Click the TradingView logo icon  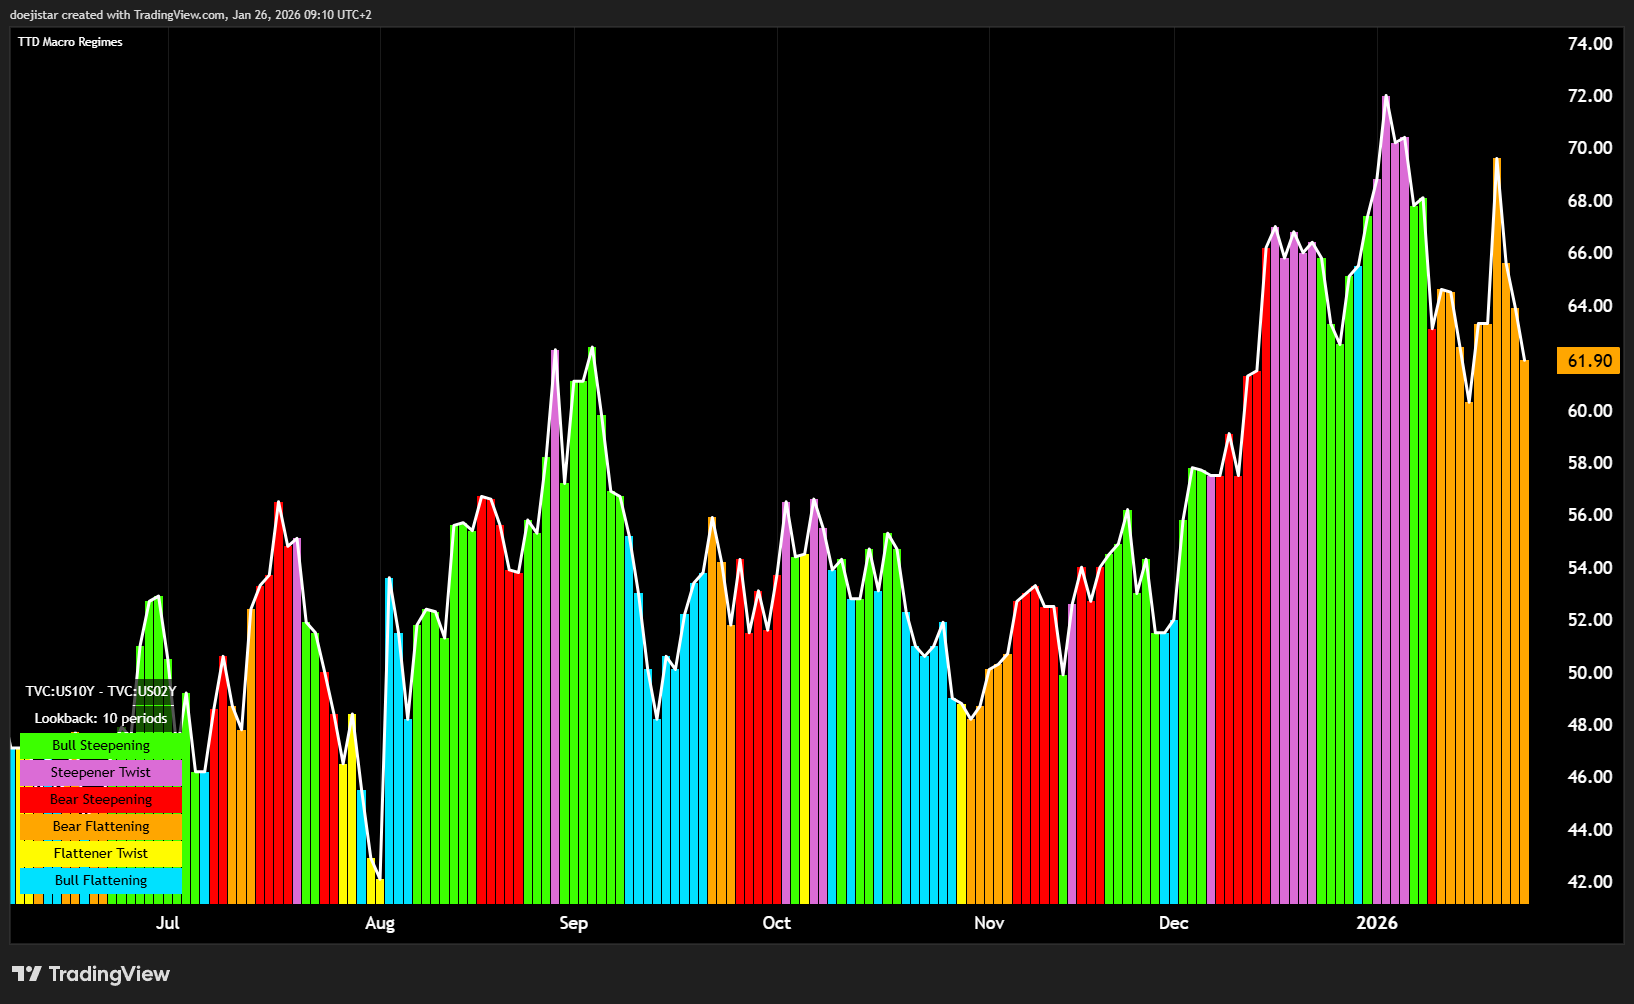(27, 974)
